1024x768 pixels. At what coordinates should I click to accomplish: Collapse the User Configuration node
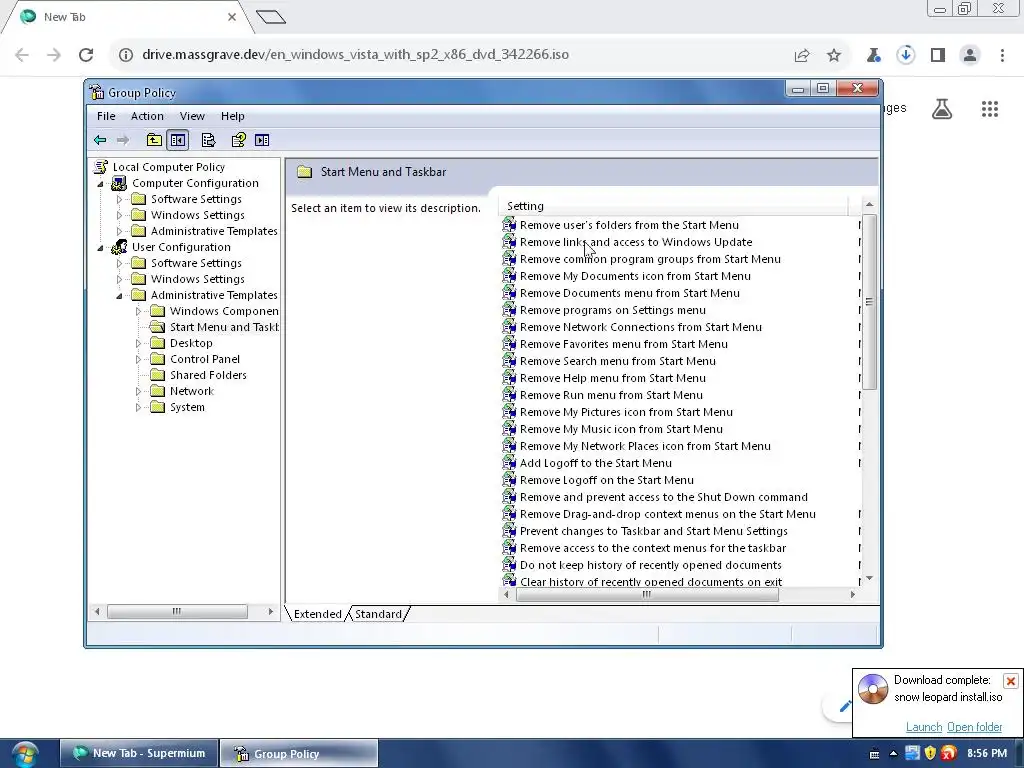pos(101,248)
